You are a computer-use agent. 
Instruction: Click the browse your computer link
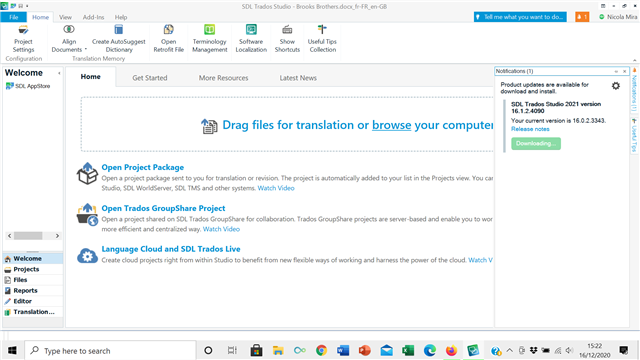point(391,125)
